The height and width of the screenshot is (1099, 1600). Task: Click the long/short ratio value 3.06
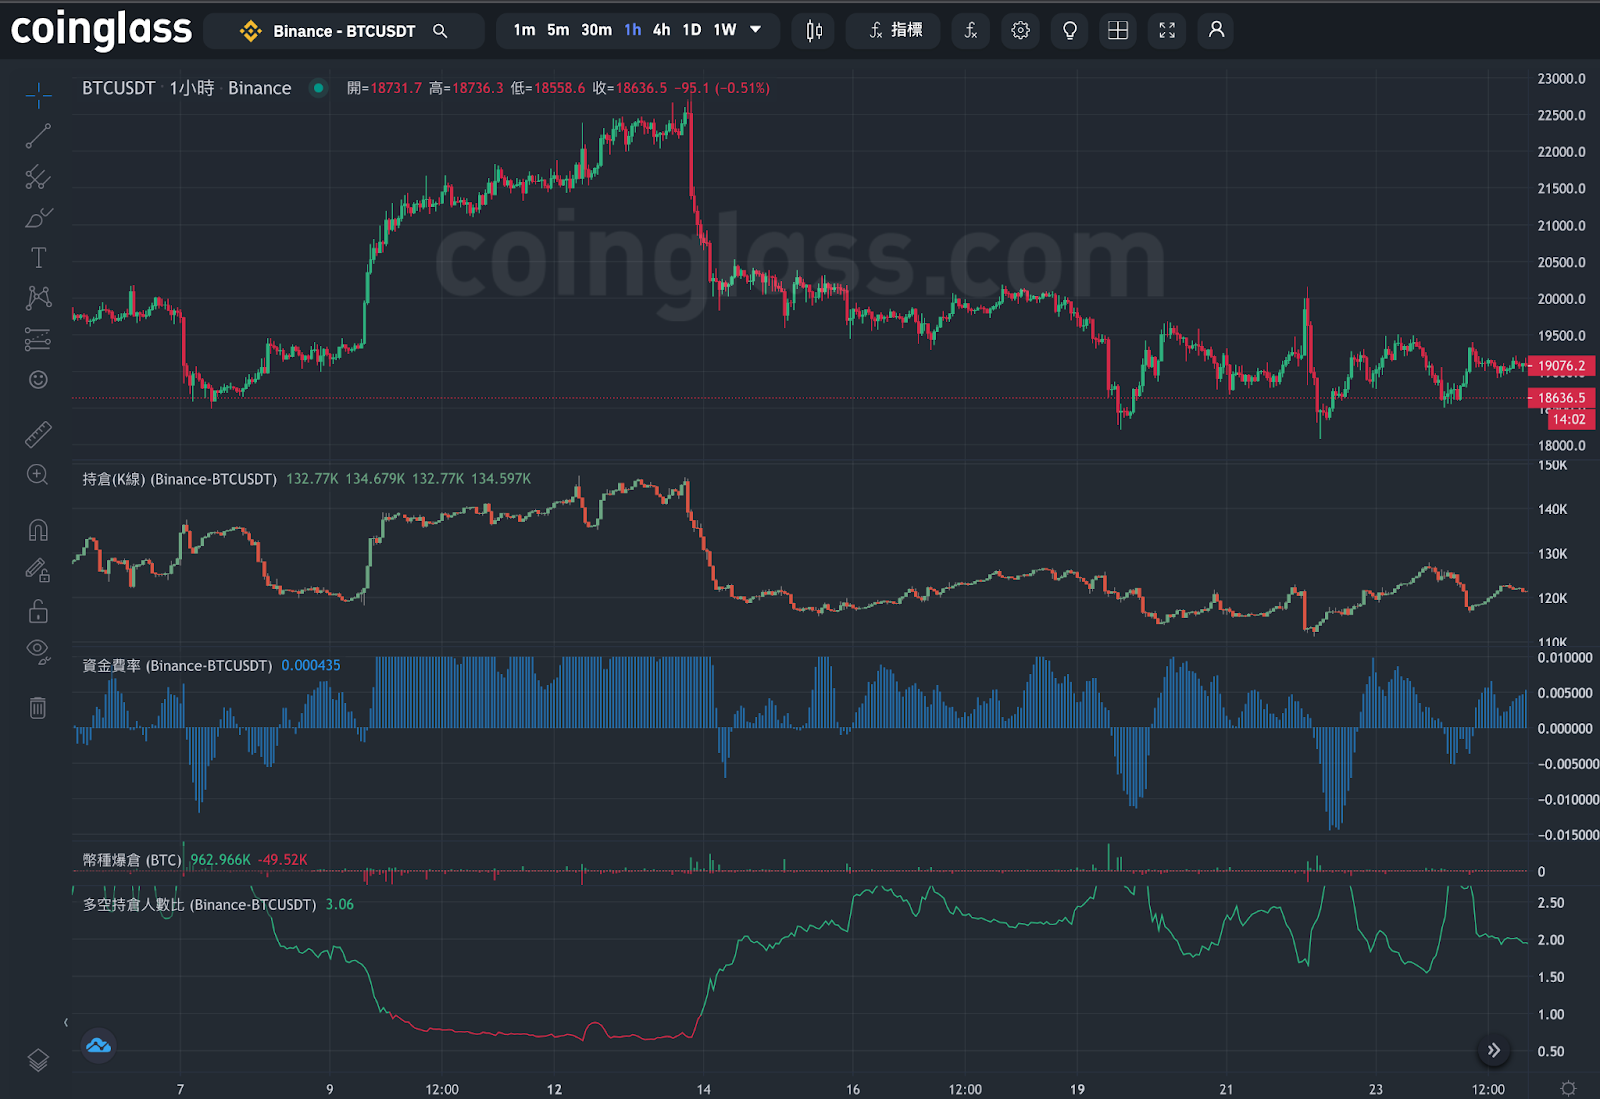(340, 904)
